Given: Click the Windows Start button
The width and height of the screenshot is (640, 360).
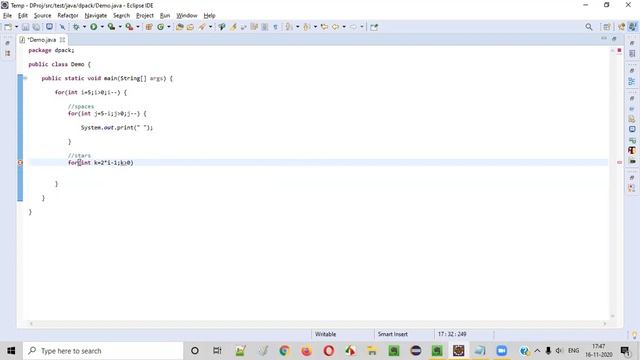Looking at the screenshot, I should [x=11, y=351].
